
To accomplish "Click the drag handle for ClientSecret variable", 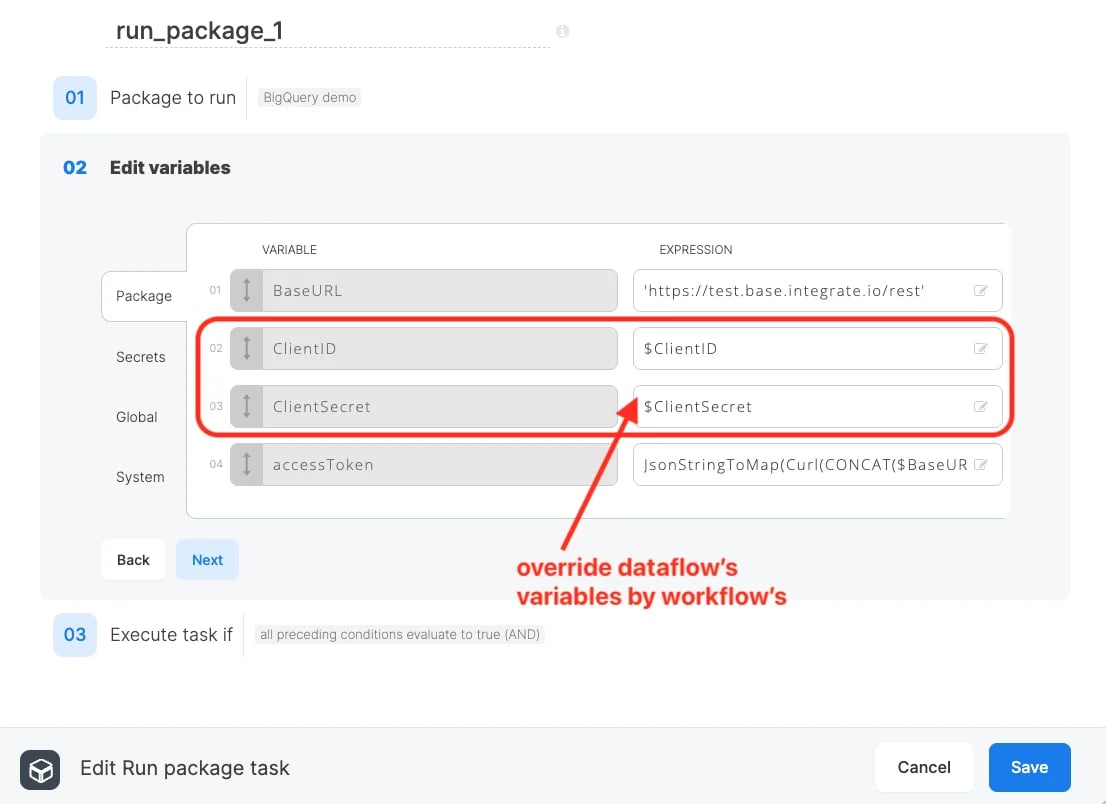I will 247,406.
